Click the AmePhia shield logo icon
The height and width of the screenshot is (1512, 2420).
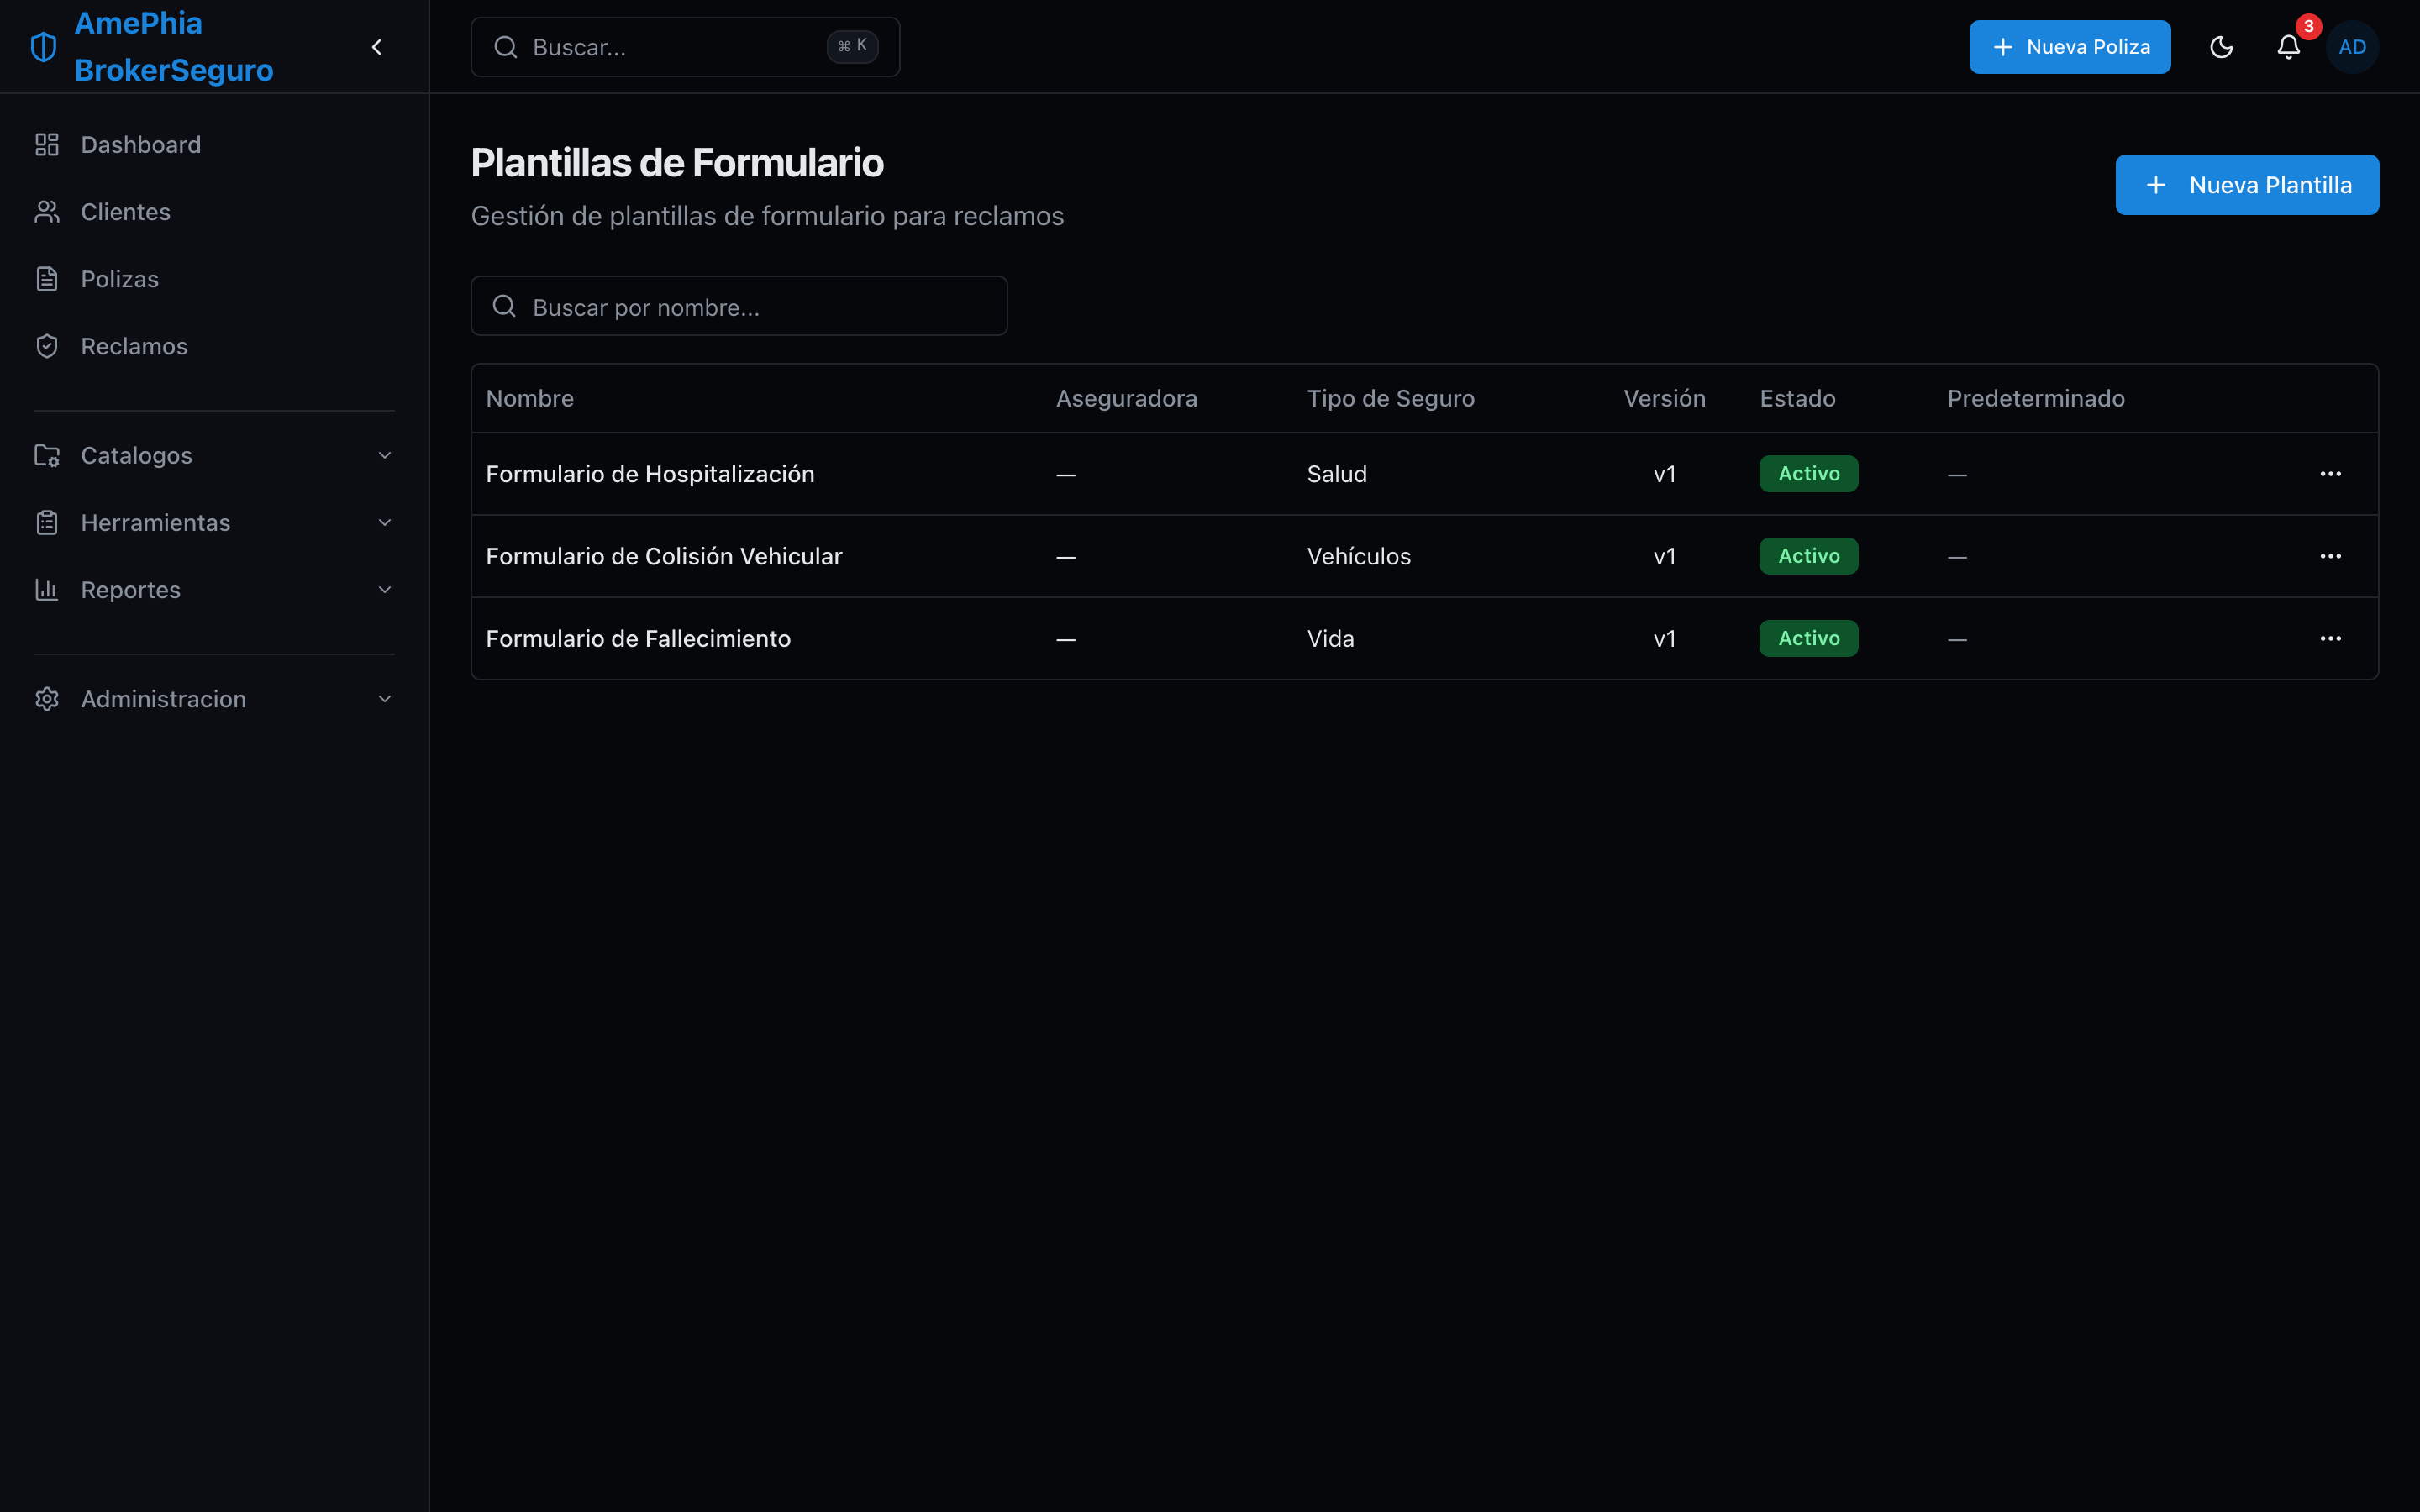(44, 47)
